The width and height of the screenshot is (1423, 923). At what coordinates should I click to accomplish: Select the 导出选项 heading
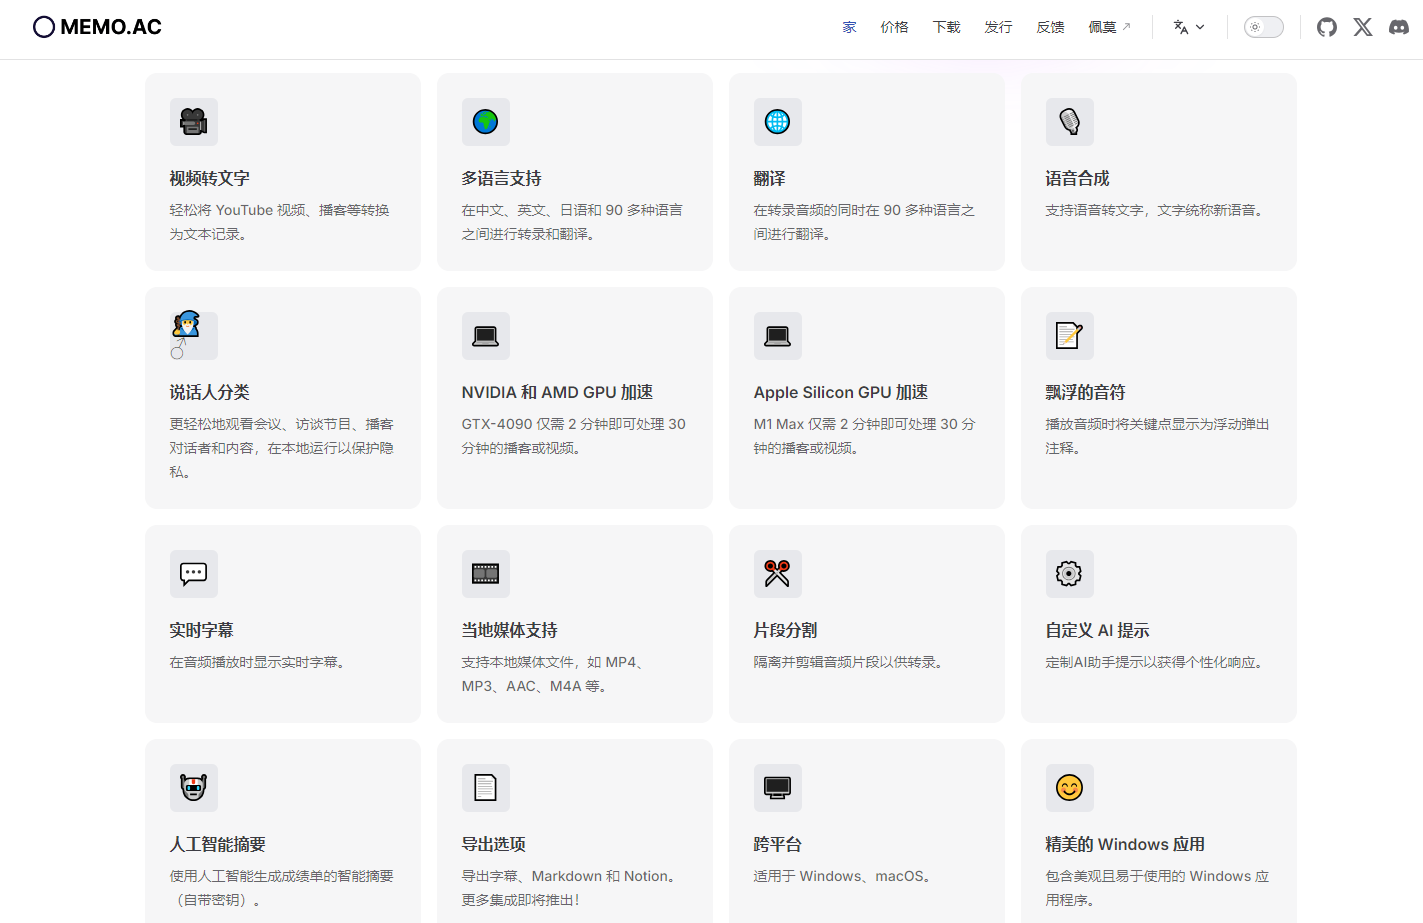(494, 844)
